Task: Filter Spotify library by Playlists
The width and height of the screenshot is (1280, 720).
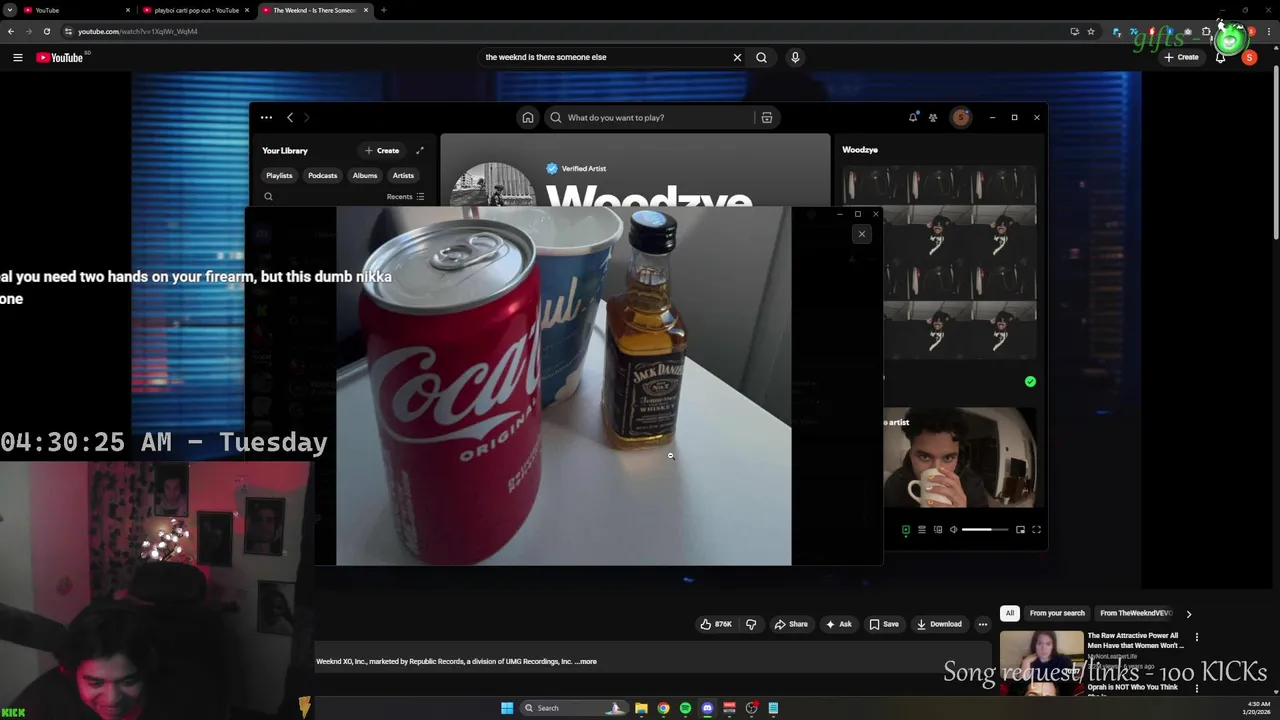Action: (279, 175)
